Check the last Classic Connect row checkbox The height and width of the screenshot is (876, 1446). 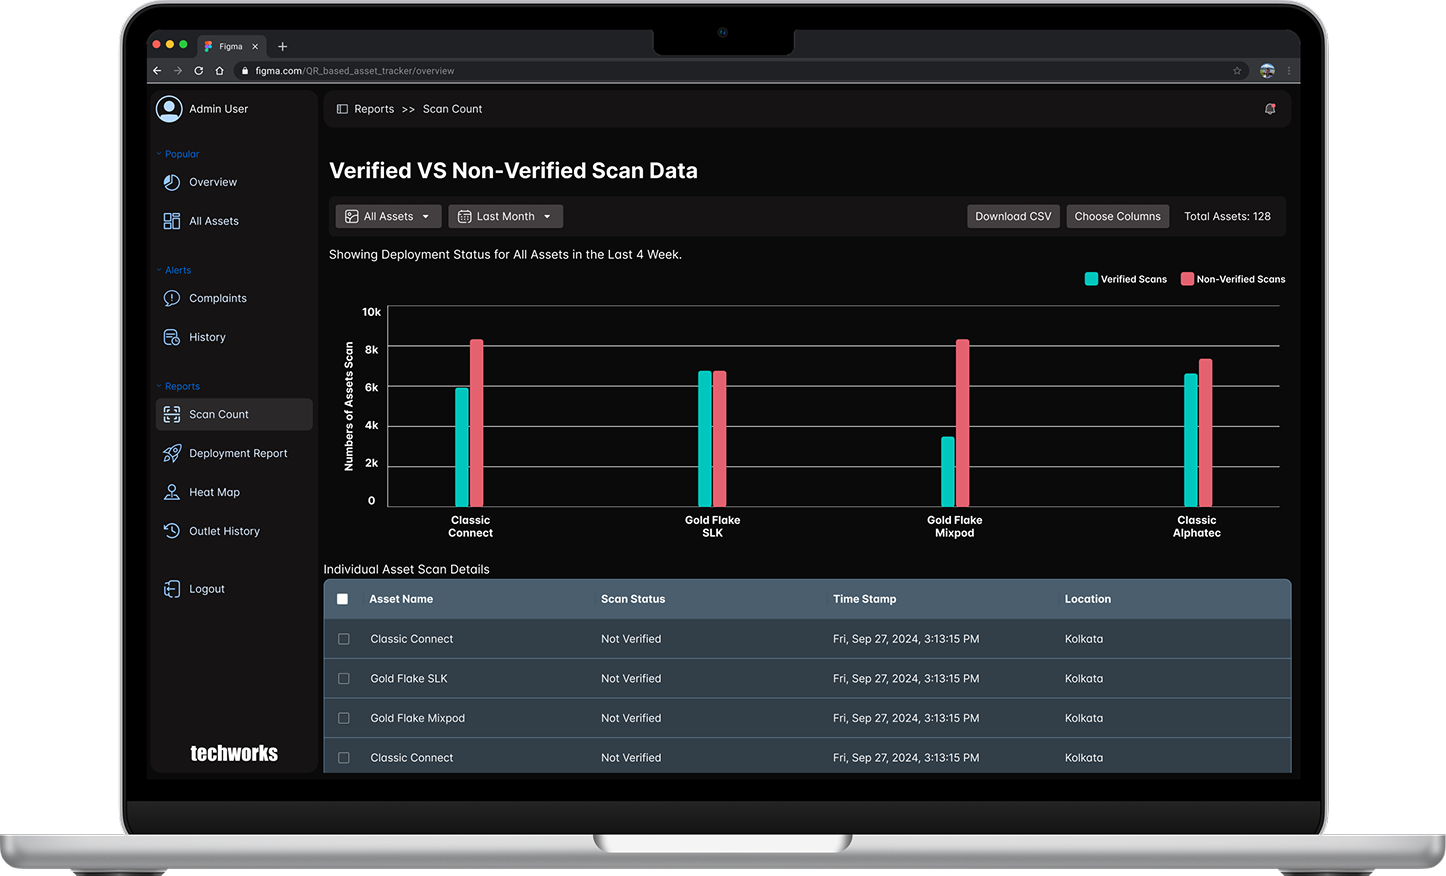click(344, 758)
